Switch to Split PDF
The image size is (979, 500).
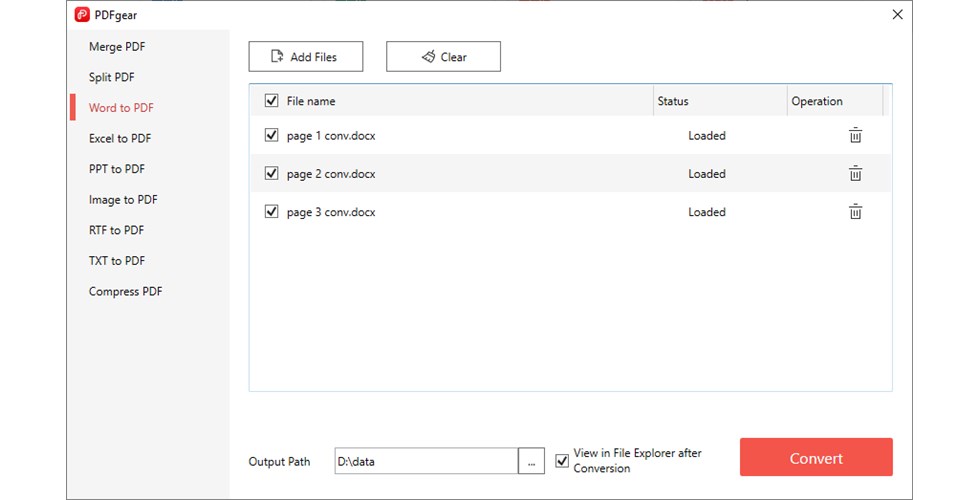tap(111, 77)
